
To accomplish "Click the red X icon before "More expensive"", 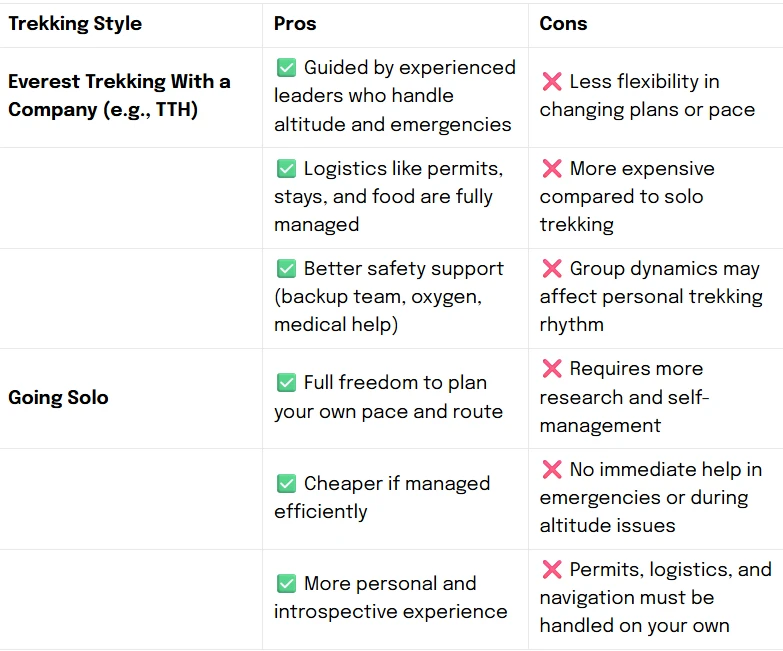I will pyautogui.click(x=551, y=169).
